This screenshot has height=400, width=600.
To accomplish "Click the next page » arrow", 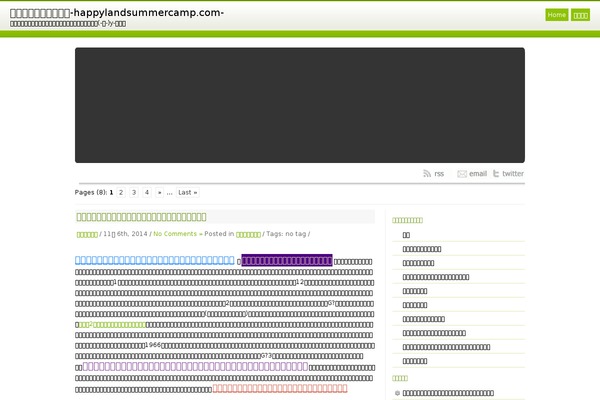I will [x=160, y=193].
